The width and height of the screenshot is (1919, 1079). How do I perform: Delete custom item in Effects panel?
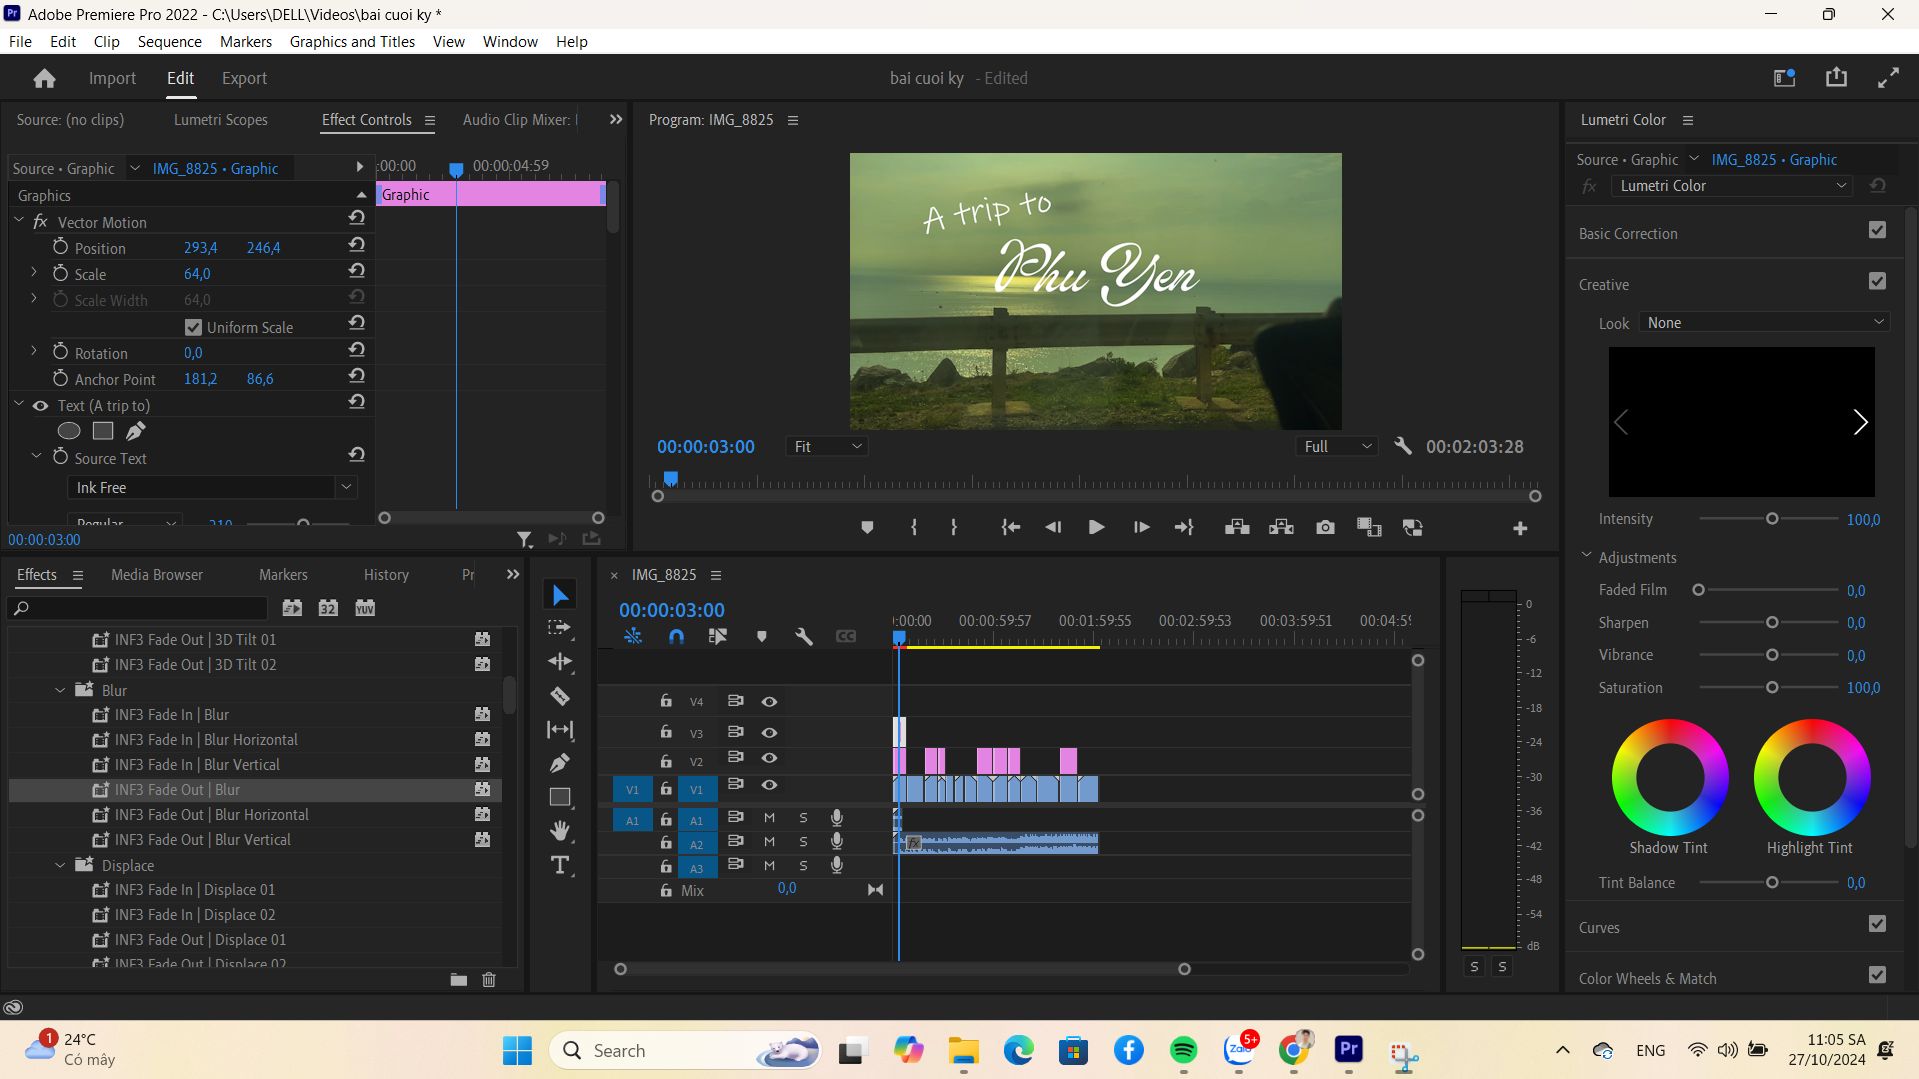pos(489,980)
